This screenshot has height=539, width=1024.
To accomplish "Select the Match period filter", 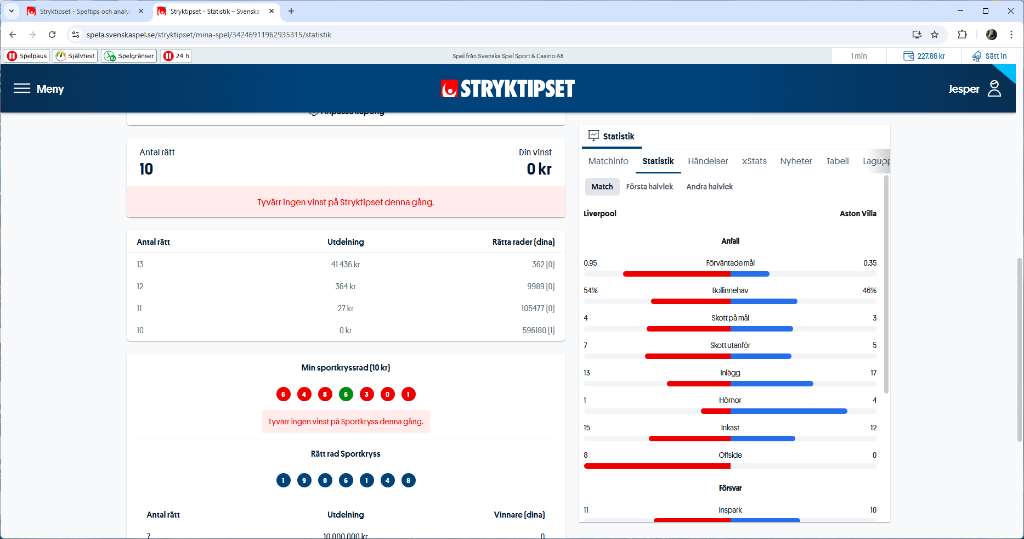I will coord(602,187).
